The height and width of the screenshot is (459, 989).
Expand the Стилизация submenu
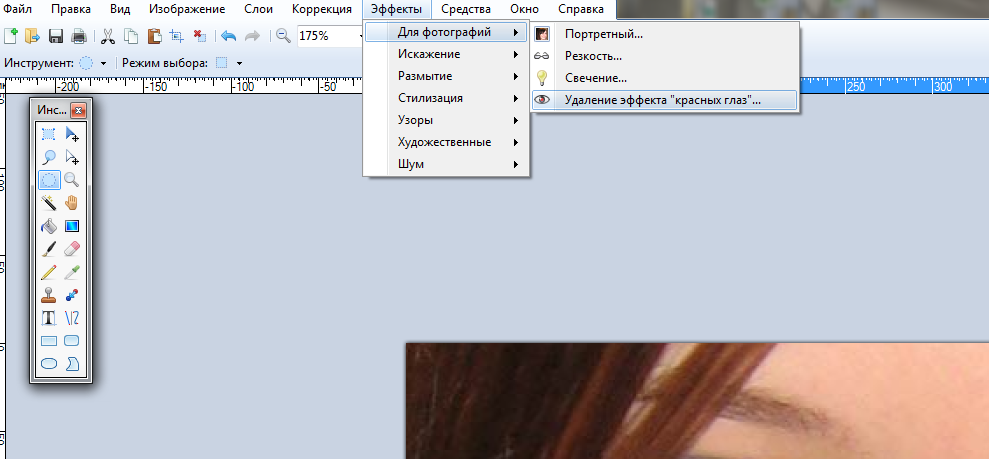pos(447,98)
